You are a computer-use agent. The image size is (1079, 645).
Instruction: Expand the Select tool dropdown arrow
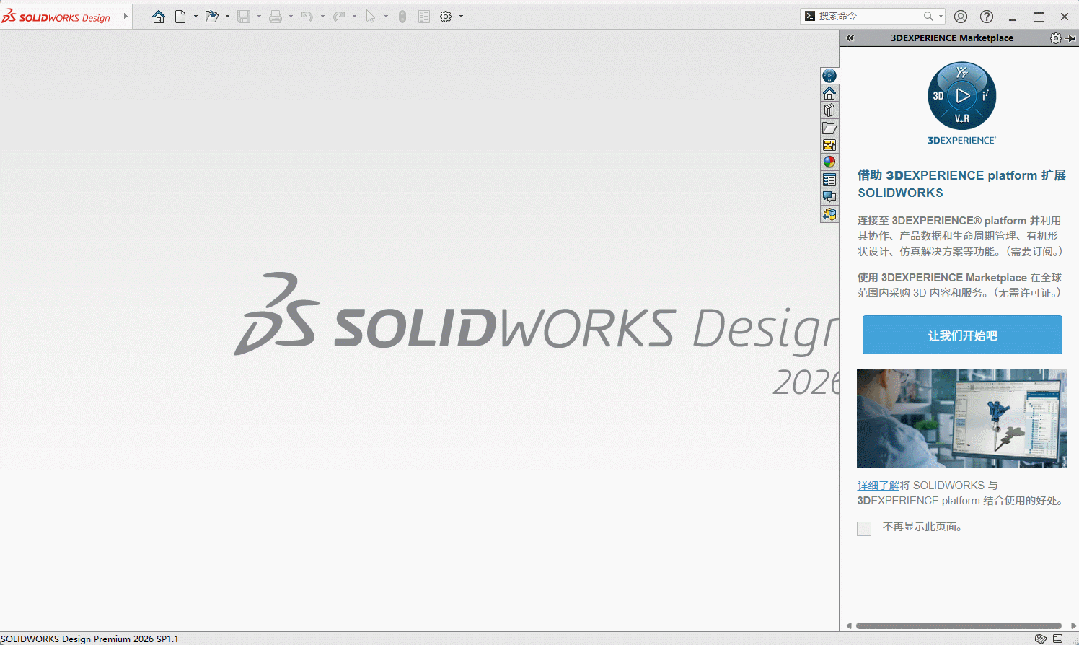coord(385,17)
